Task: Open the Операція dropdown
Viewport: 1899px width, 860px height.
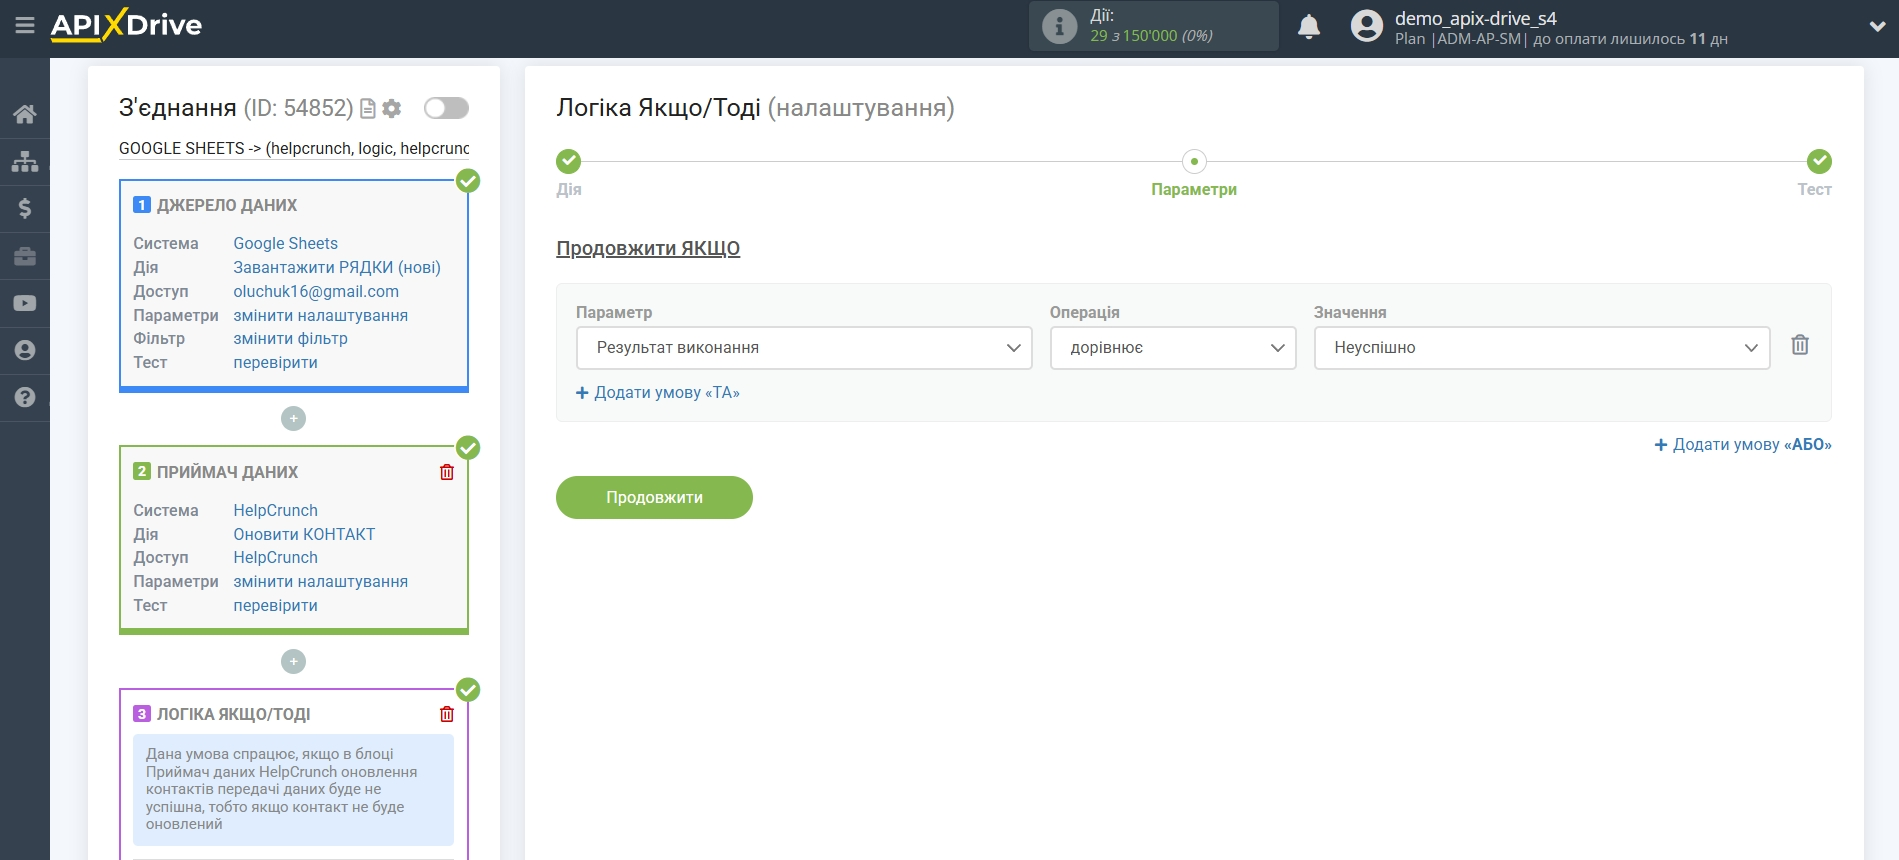Action: 1173,348
